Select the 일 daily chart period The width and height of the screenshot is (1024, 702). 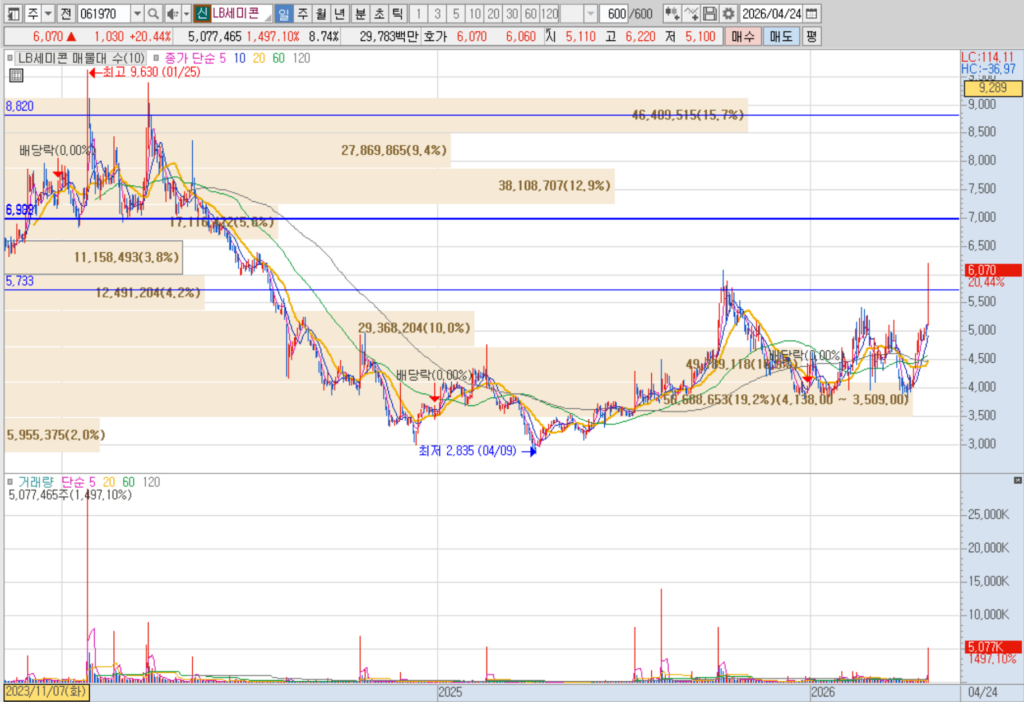pyautogui.click(x=283, y=14)
